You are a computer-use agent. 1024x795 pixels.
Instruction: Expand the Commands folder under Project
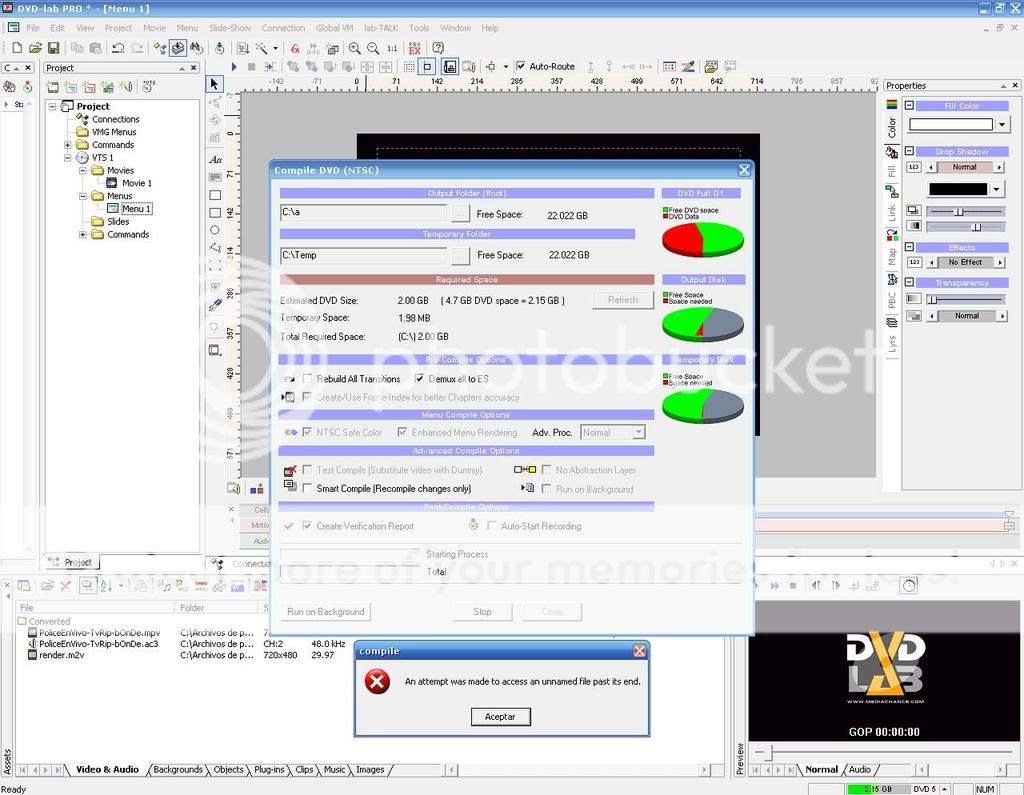pos(67,145)
